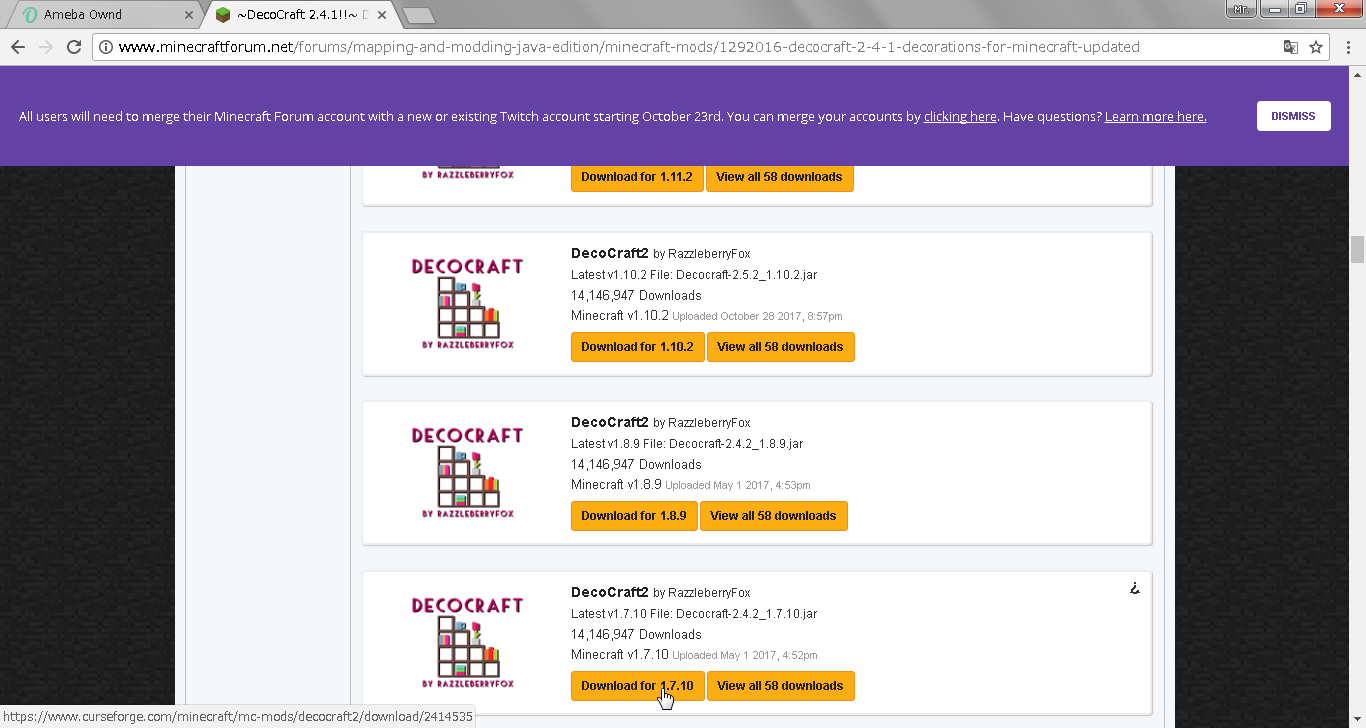Click the scrollbar down arrow
1366x728 pixels.
point(1357,720)
